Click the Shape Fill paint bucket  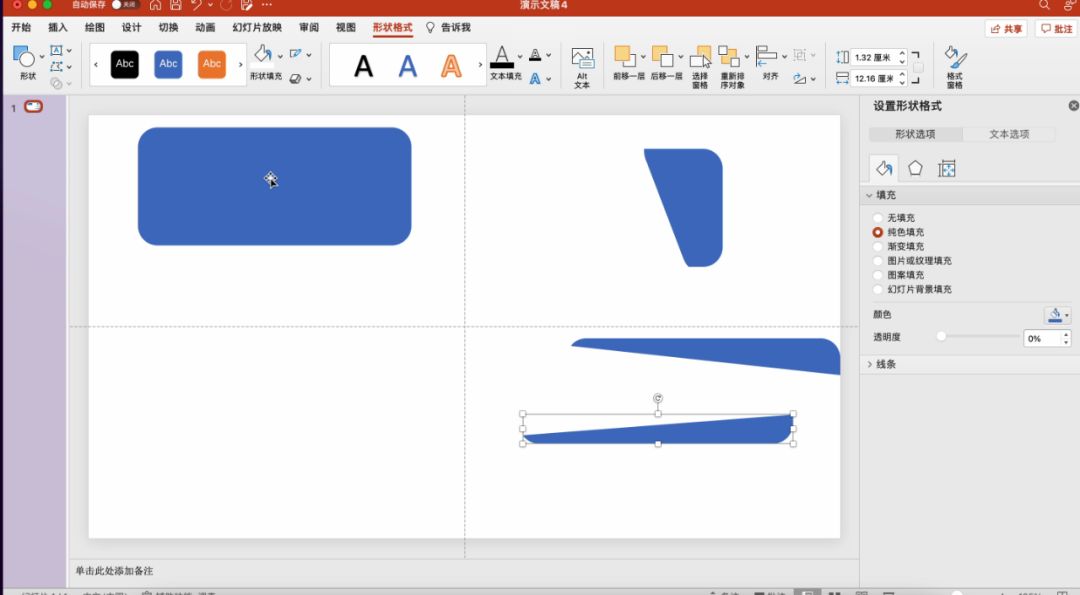[262, 54]
